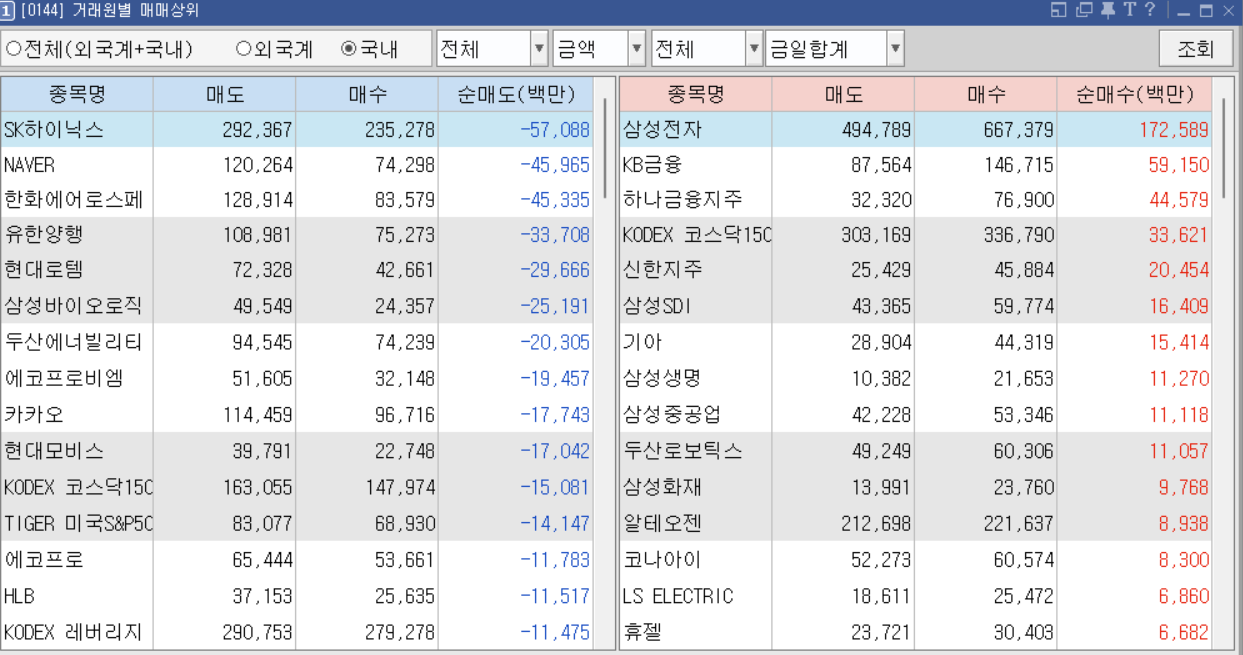
Task: Select the KODEX 레버리지 row
Action: click(x=296, y=632)
